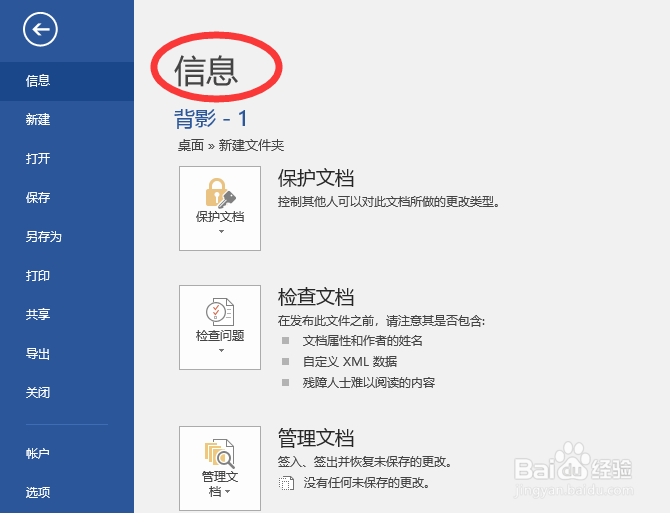This screenshot has width=670, height=513.
Task: Click the 桌面 path link
Action: coord(191,146)
